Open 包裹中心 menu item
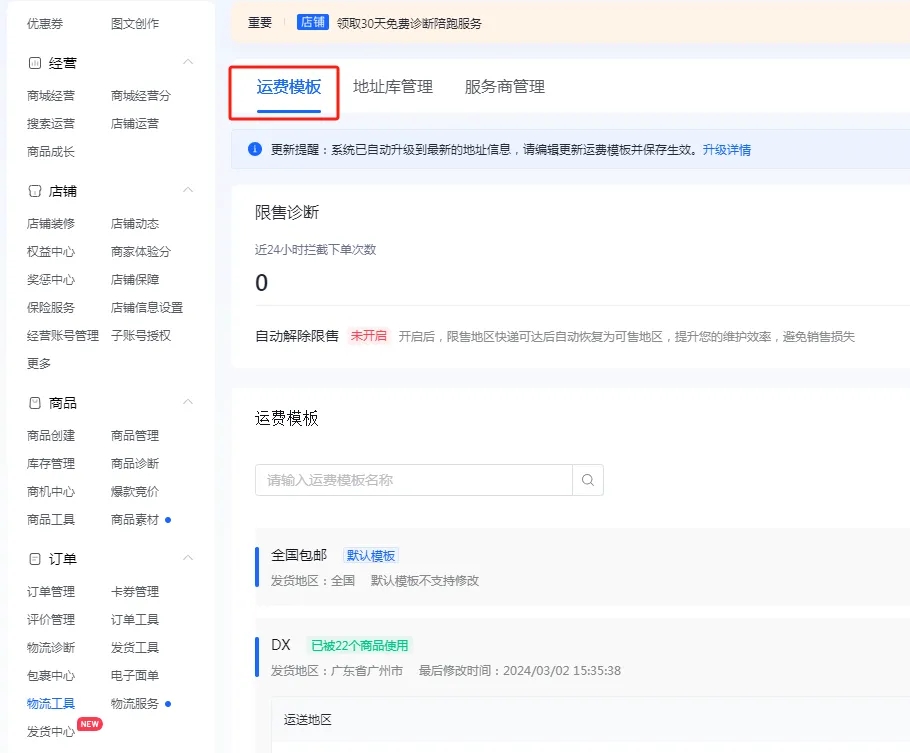This screenshot has width=910, height=753. tap(50, 675)
